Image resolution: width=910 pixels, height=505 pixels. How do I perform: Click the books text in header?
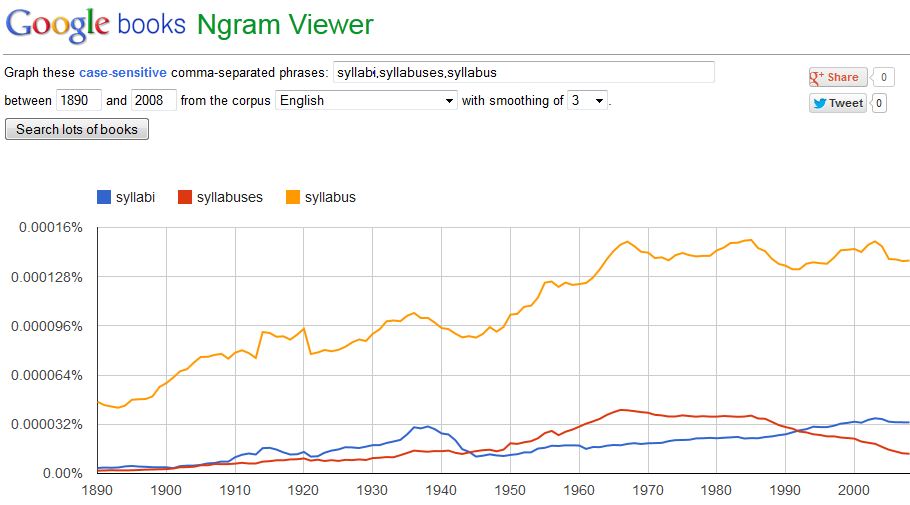tap(151, 24)
